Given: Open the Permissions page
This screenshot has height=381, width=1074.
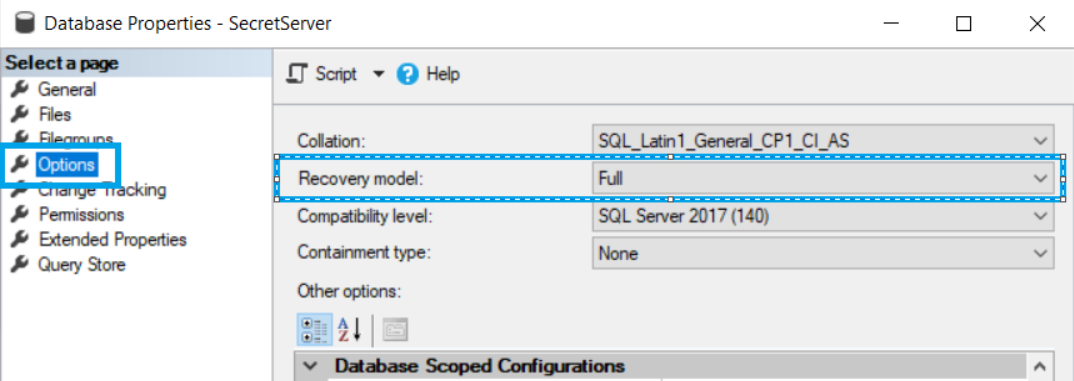Looking at the screenshot, I should [82, 214].
